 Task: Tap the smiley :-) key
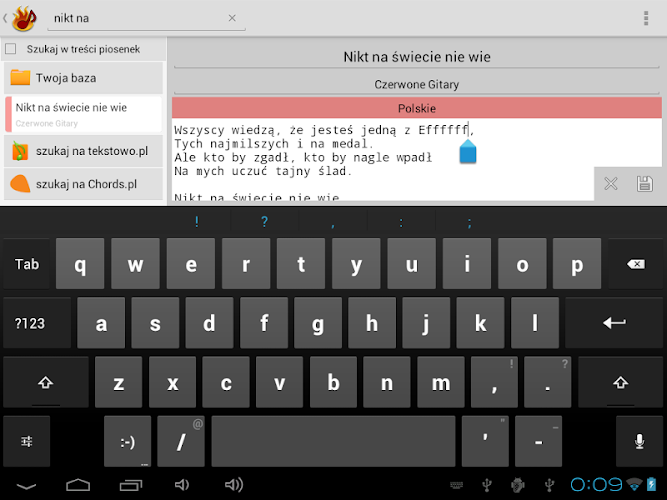[x=127, y=441]
